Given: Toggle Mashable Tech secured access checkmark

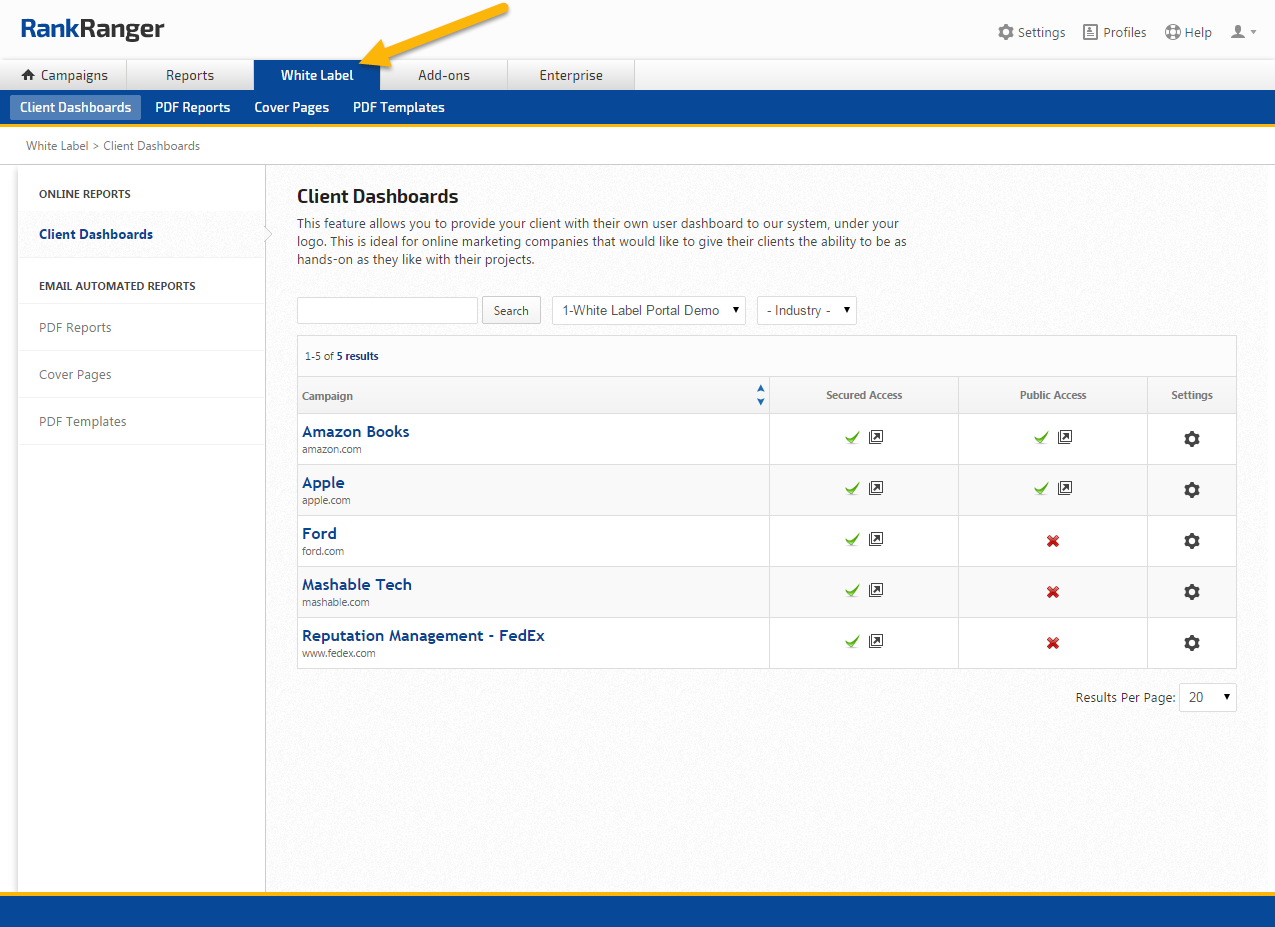Looking at the screenshot, I should [x=852, y=590].
